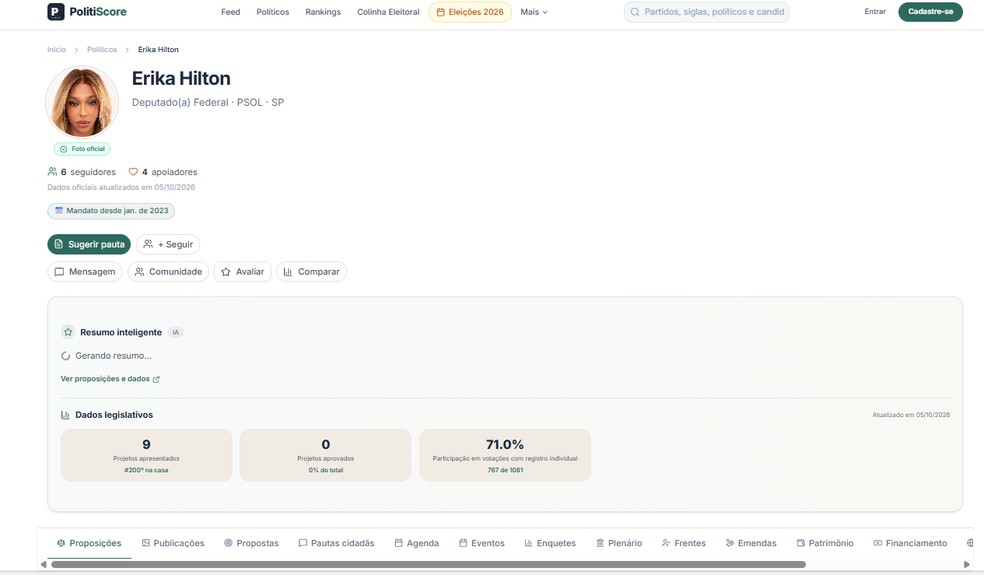Open the Pautas cidadãs tab
Viewport: 984px width, 575px height.
click(336, 543)
